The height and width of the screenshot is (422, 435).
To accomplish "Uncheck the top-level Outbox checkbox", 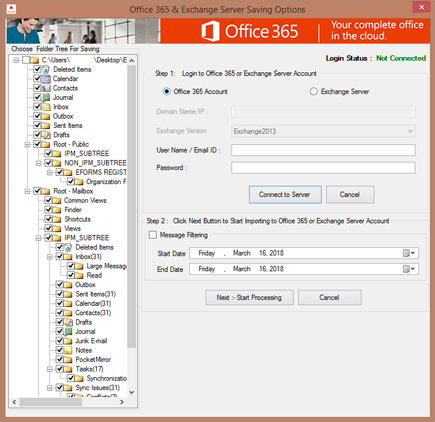I will pos(37,116).
